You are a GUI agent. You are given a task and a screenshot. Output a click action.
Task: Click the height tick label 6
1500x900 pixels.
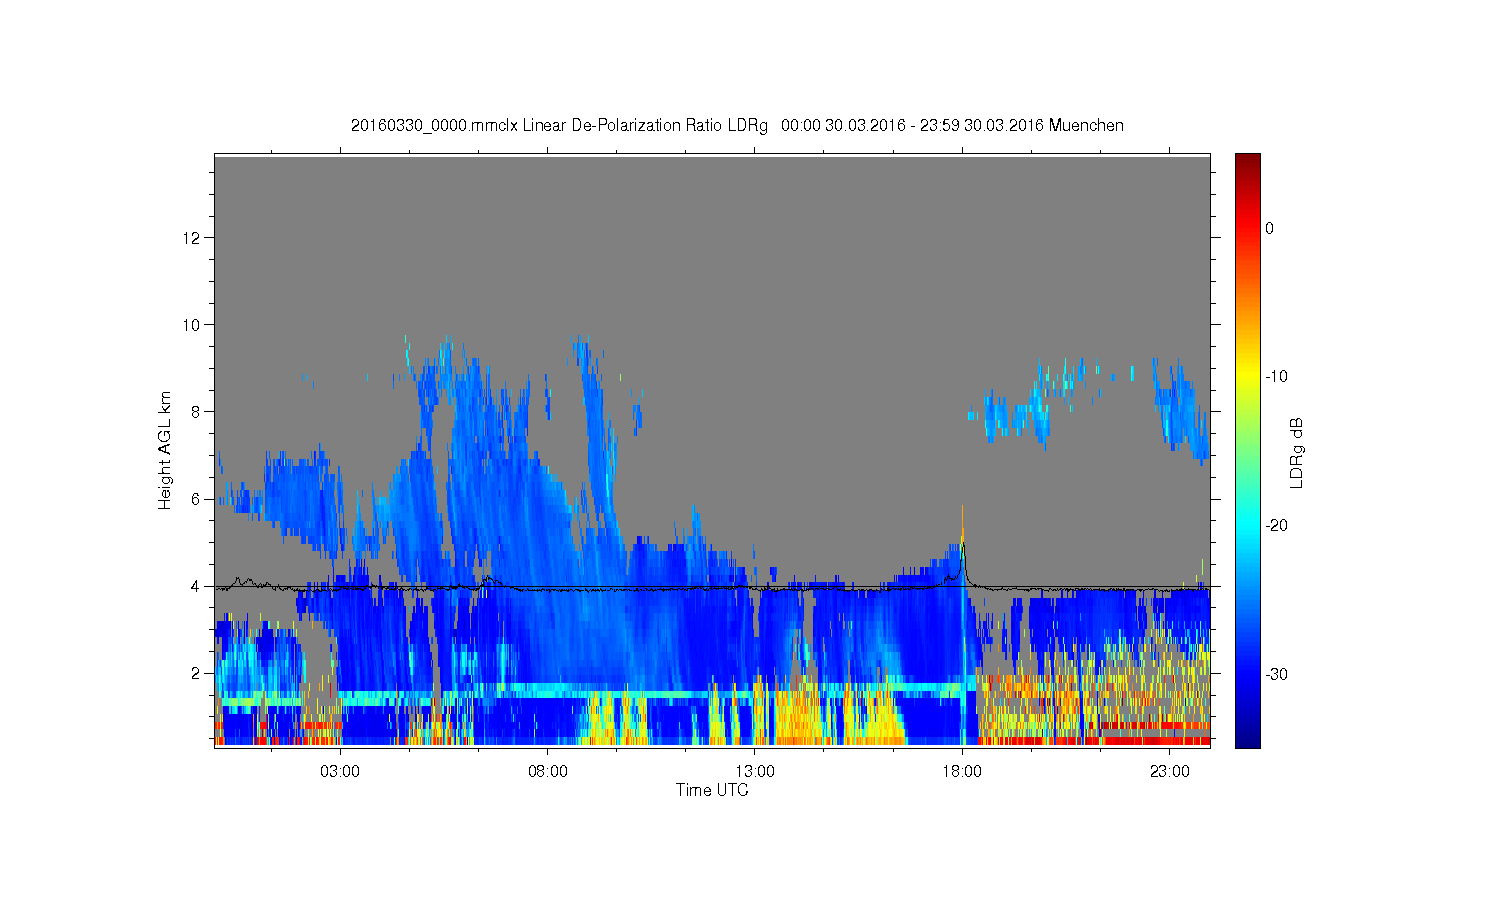point(197,499)
